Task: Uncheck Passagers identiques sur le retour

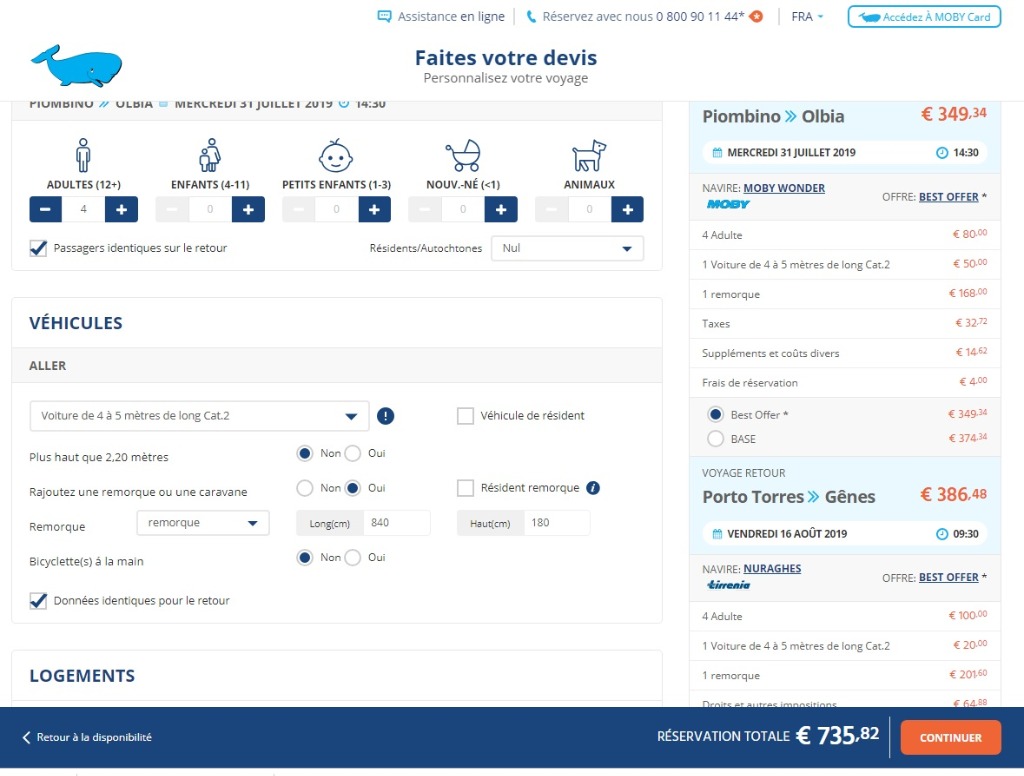Action: (39, 248)
